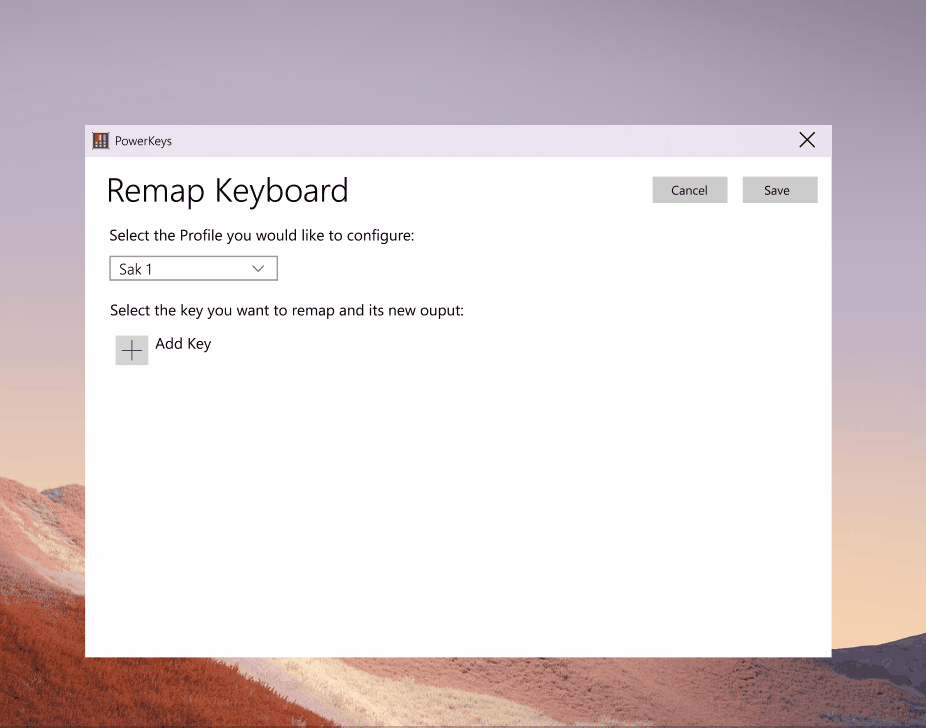
Task: Click the word Keyboard in the heading
Action: click(x=282, y=191)
